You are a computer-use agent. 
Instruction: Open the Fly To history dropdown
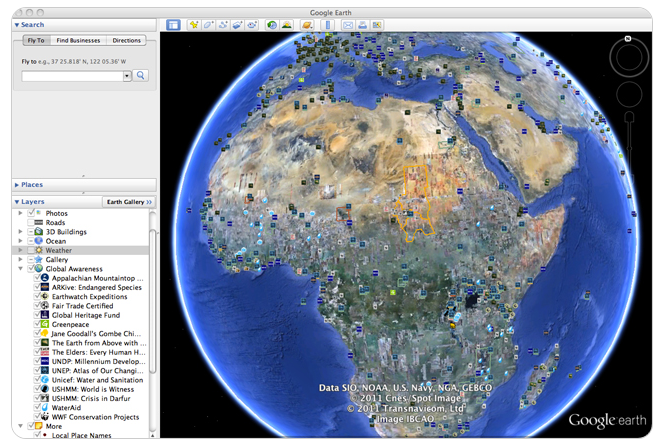click(x=127, y=75)
